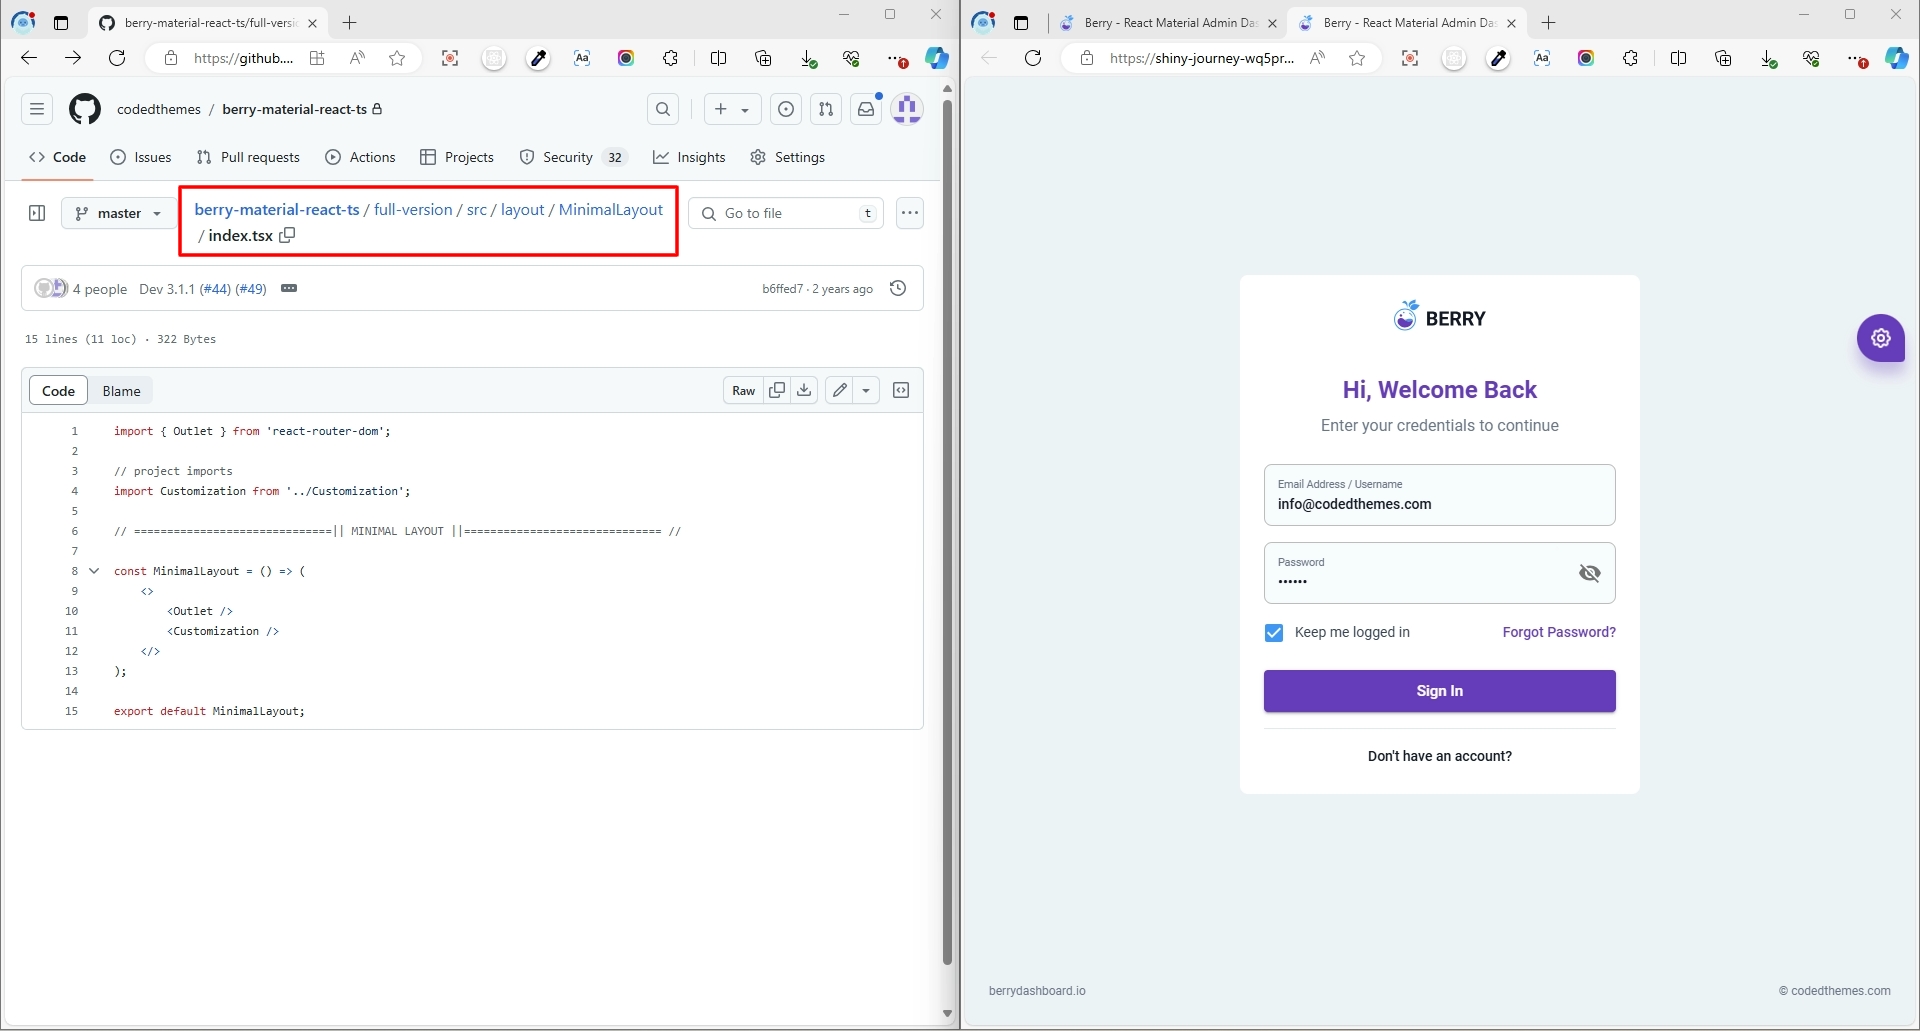This screenshot has height=1031, width=1920.
Task: Open the GitHub search icon button
Action: coord(662,109)
